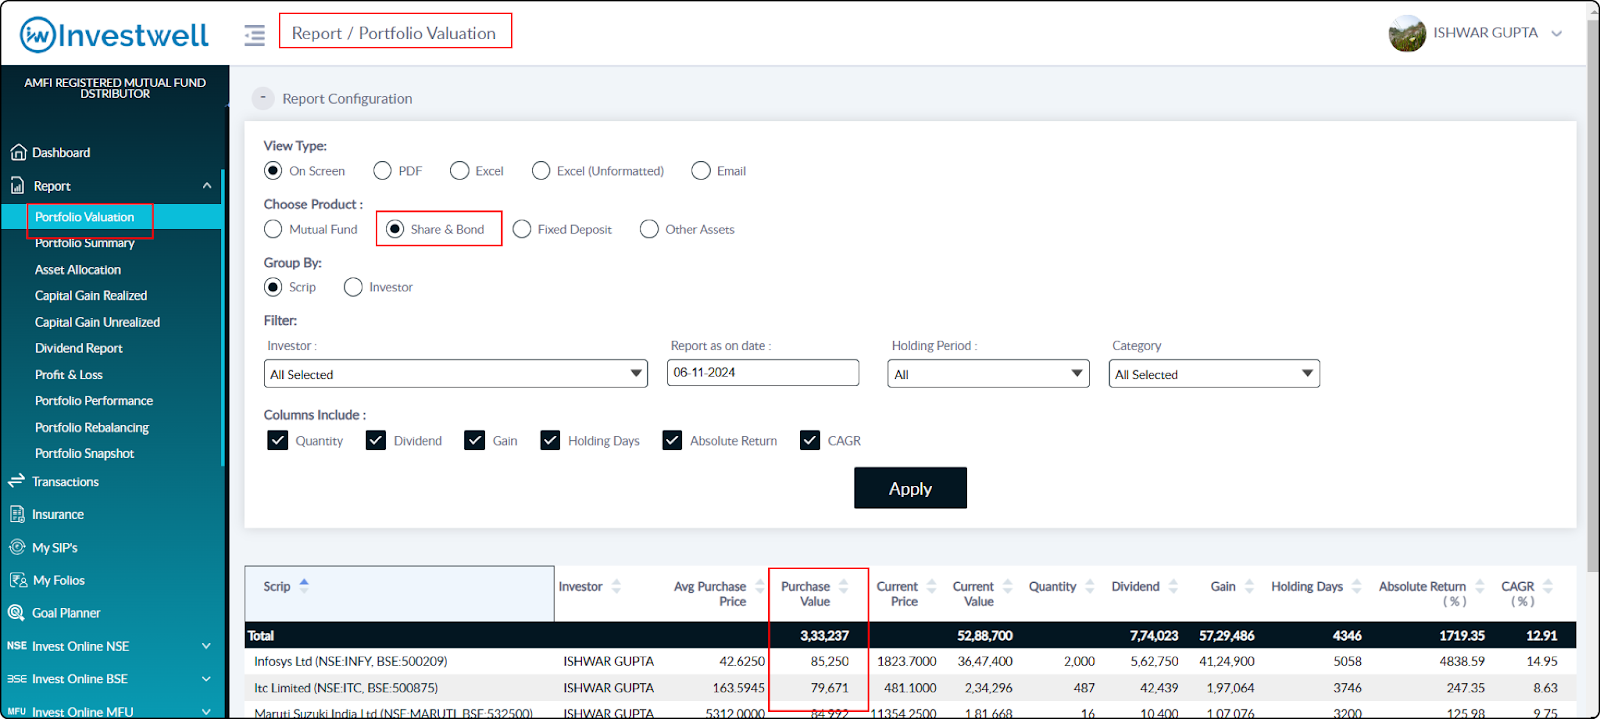Open Asset Allocation report
The image size is (1600, 719).
coord(78,270)
